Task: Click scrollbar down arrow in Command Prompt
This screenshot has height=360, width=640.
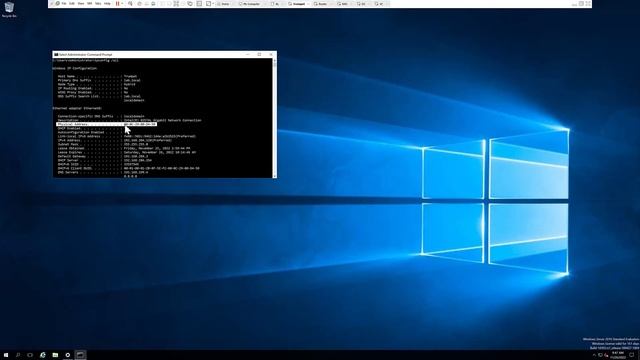Action: 274,176
